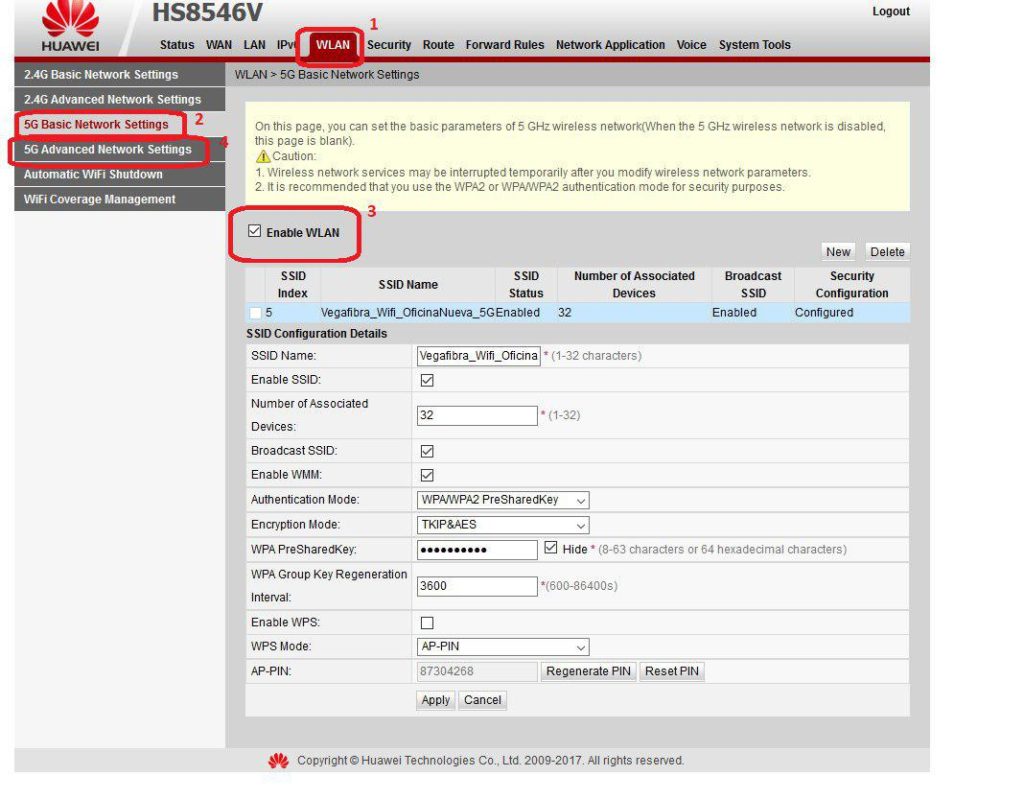Open 2.4G Basic Network Settings in sidebar

click(x=120, y=74)
